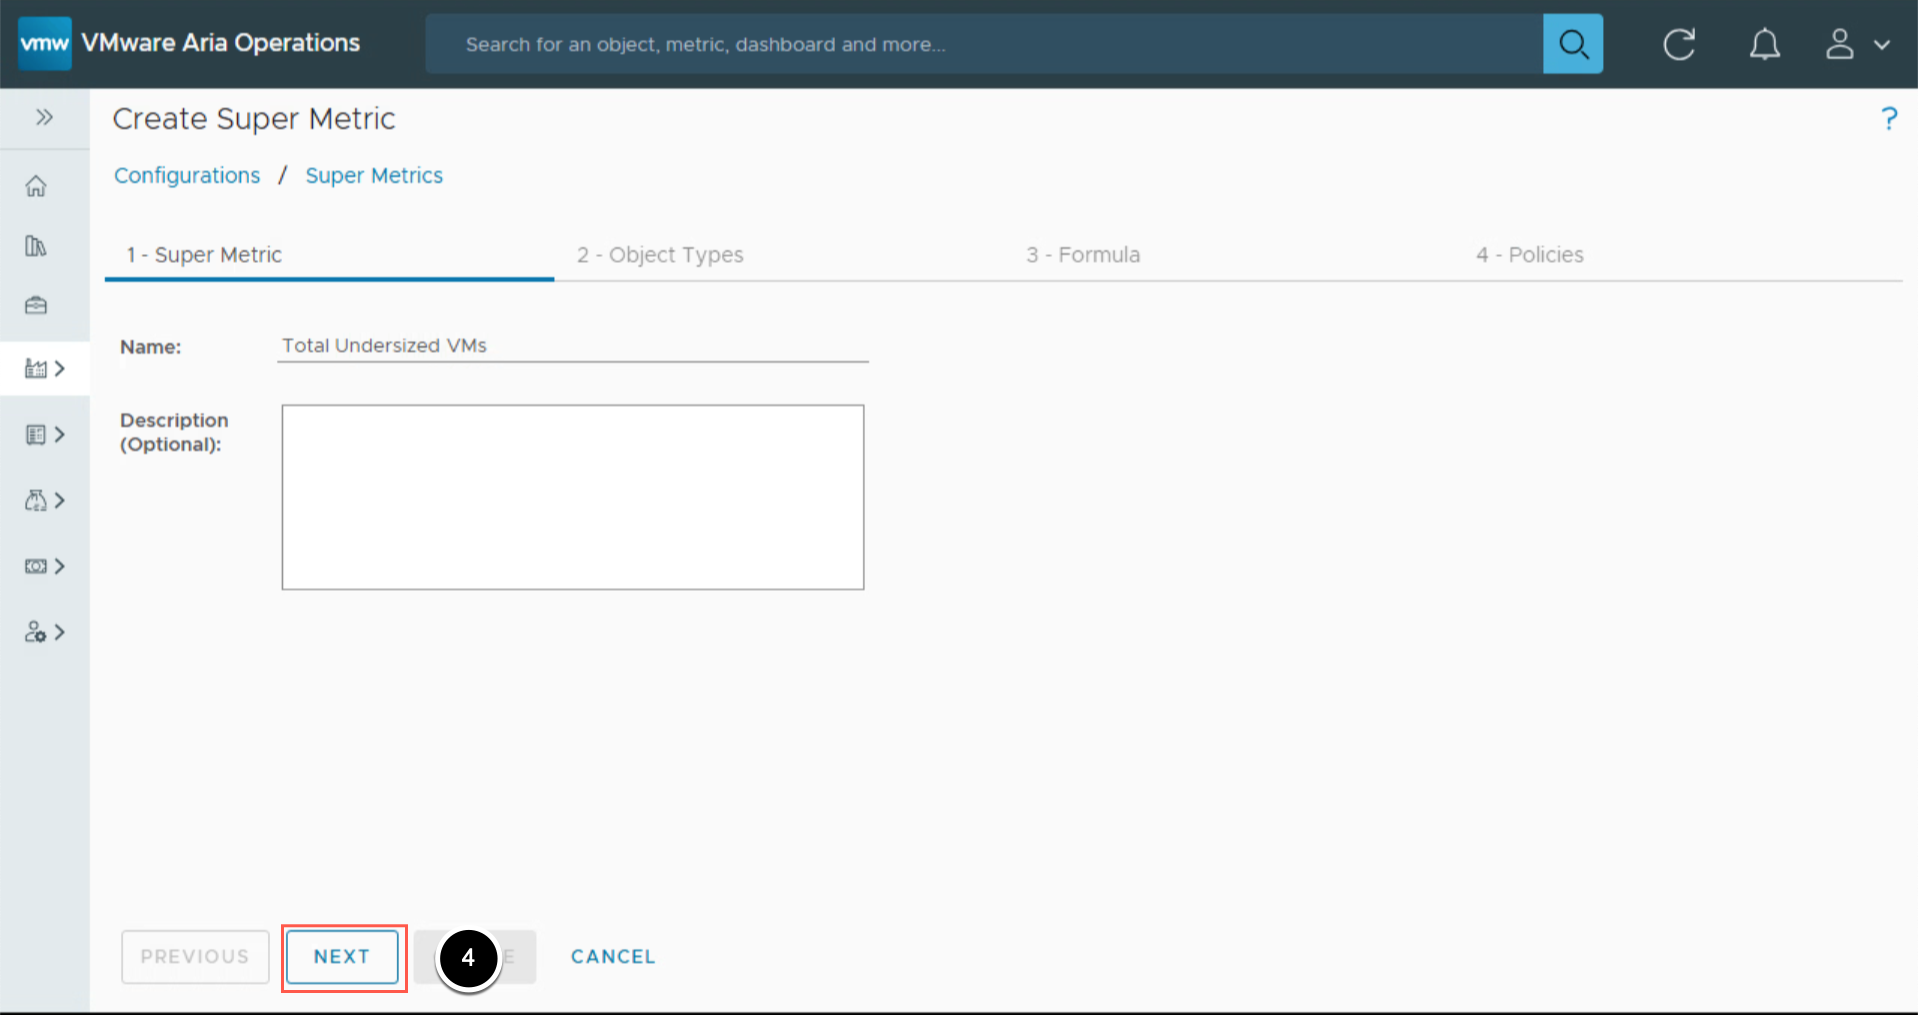Click the search magnifier button
The width and height of the screenshot is (1918, 1015).
1572,44
